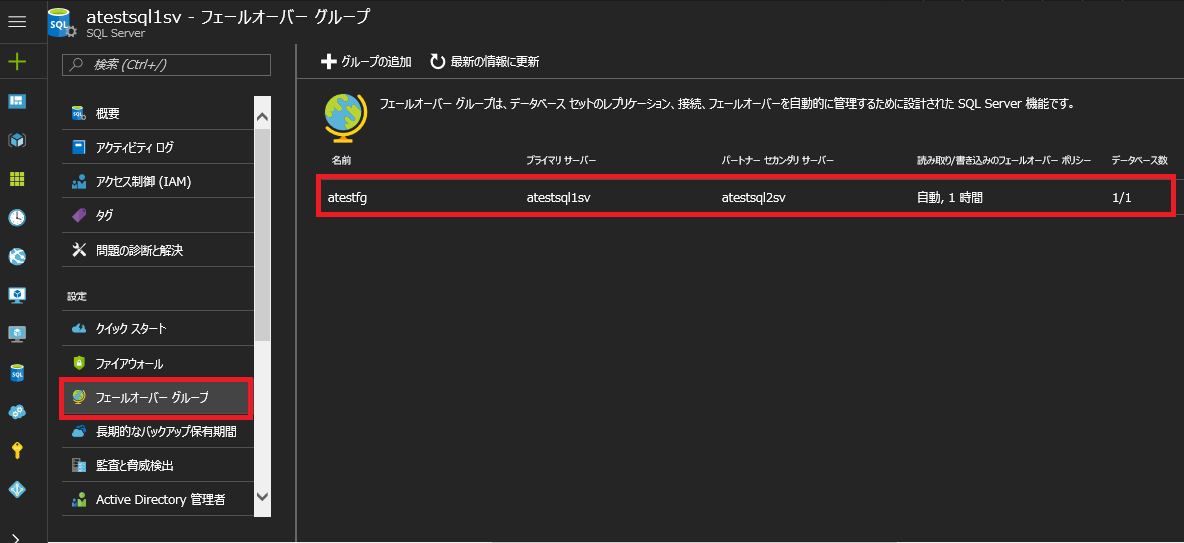Click グループの追加 button
The height and width of the screenshot is (543, 1184).
point(366,62)
